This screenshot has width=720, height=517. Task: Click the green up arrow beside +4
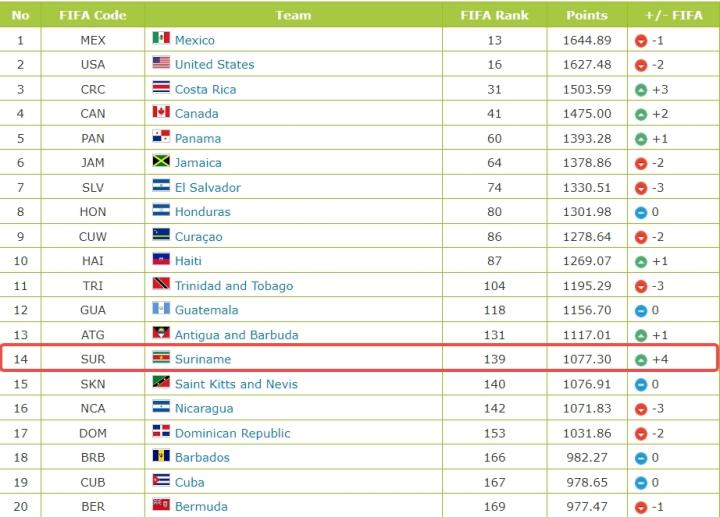pos(640,359)
